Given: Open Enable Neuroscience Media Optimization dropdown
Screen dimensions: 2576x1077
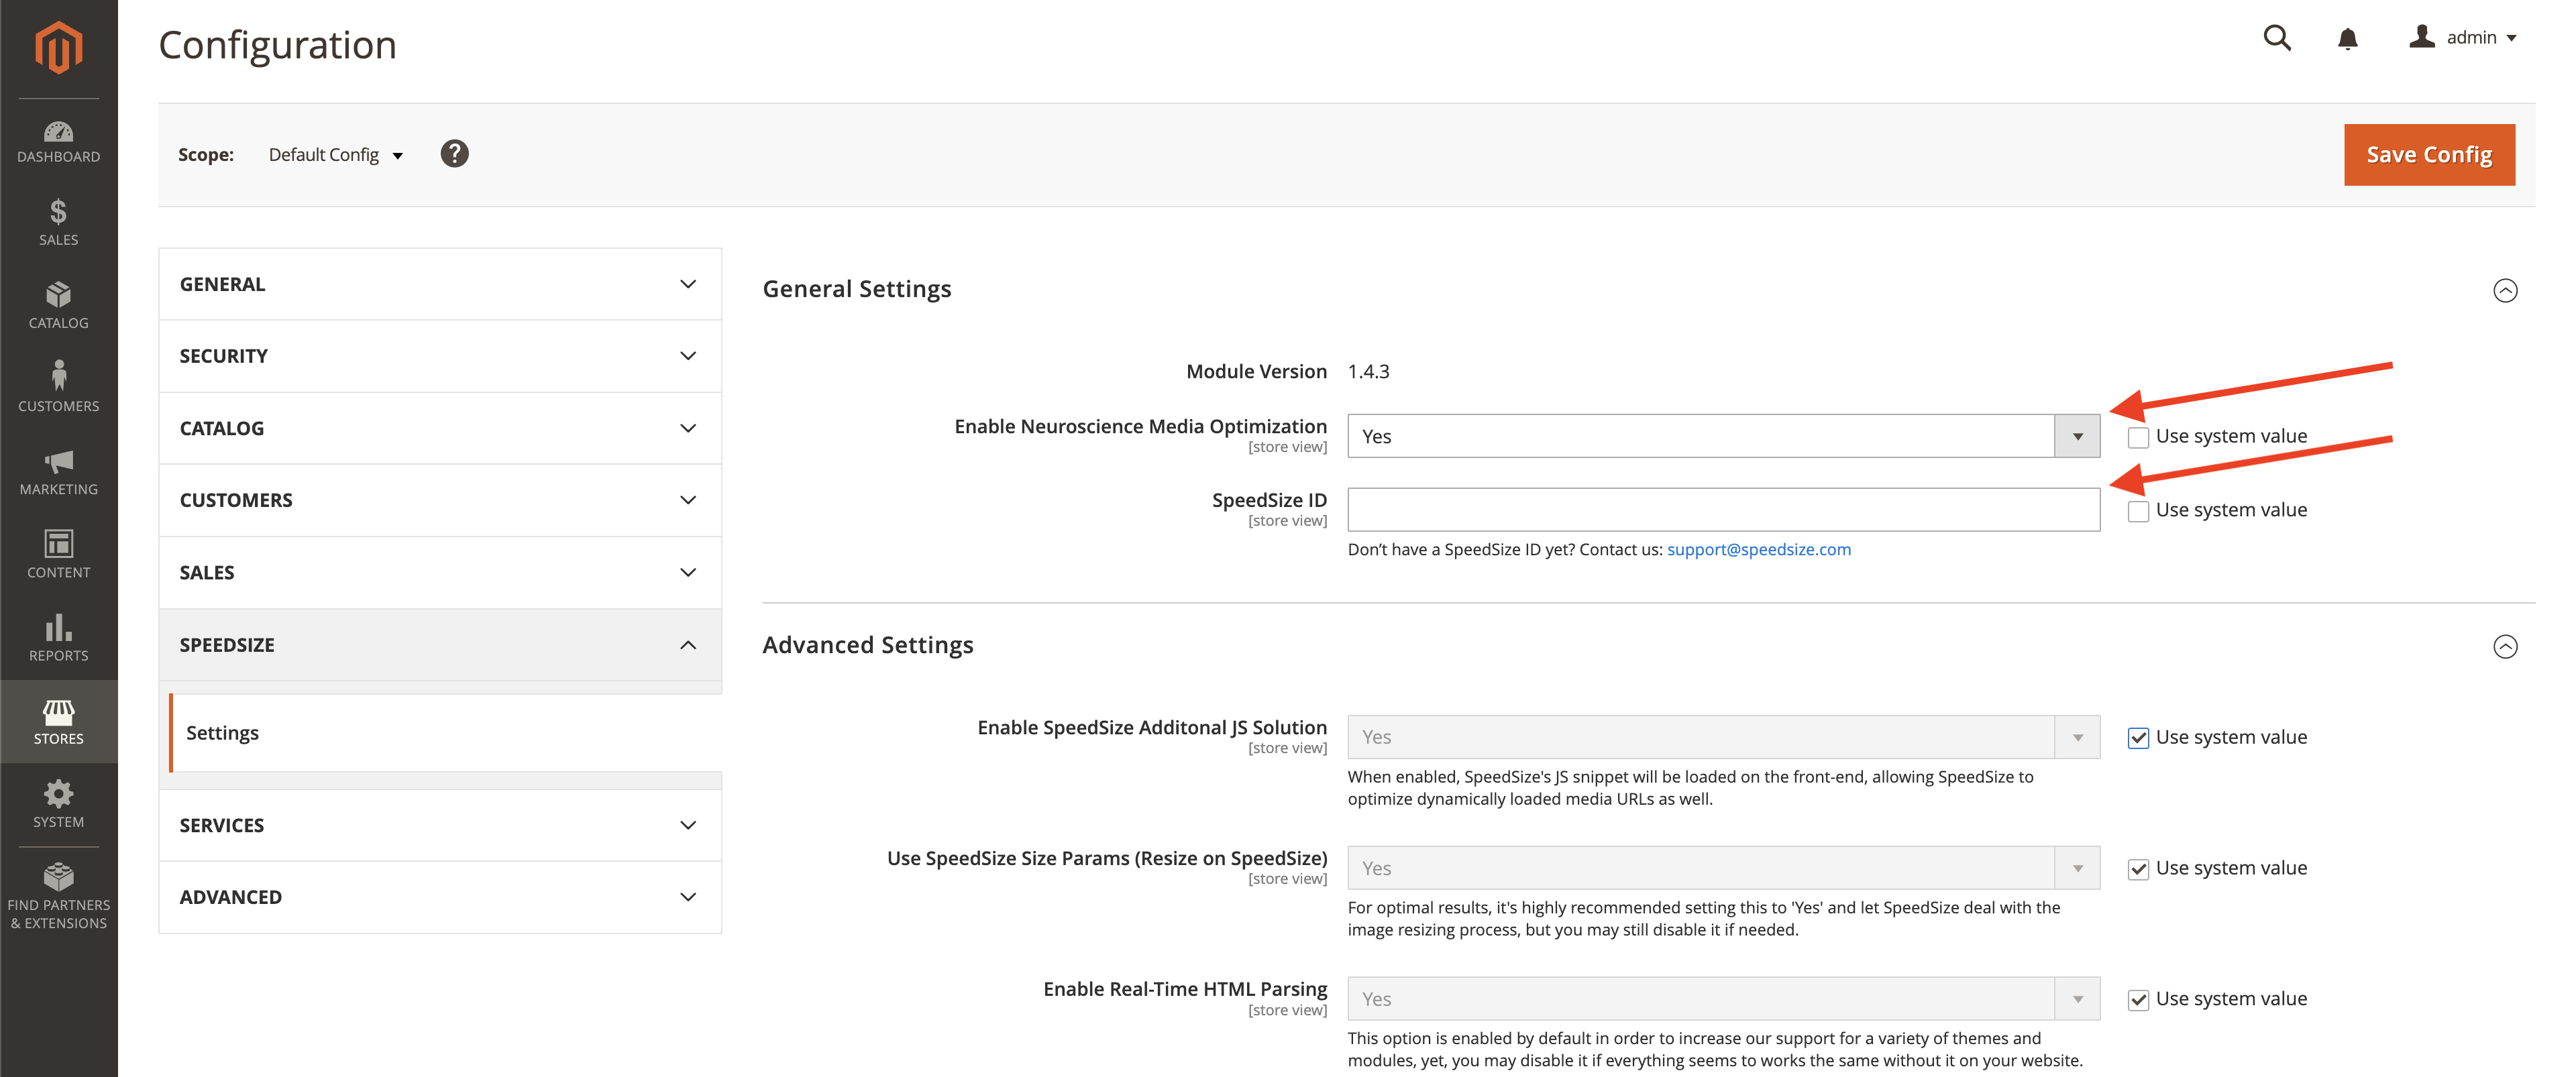Looking at the screenshot, I should (1723, 436).
